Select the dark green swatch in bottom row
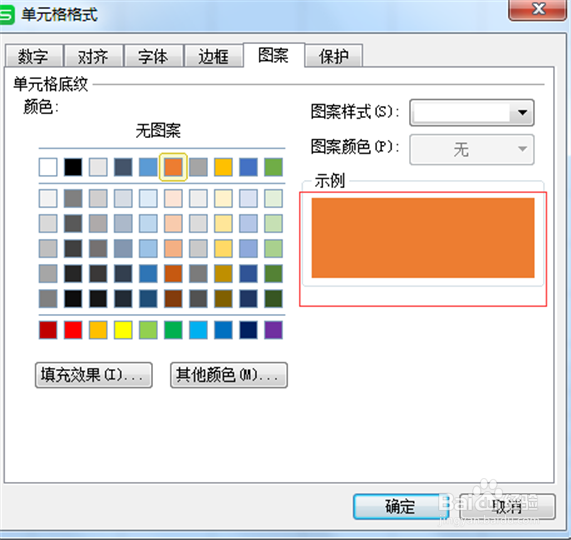The image size is (571, 540). pos(173,330)
